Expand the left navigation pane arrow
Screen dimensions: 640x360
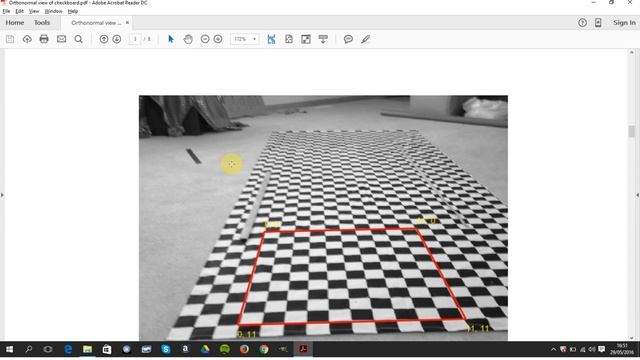[x=2, y=195]
